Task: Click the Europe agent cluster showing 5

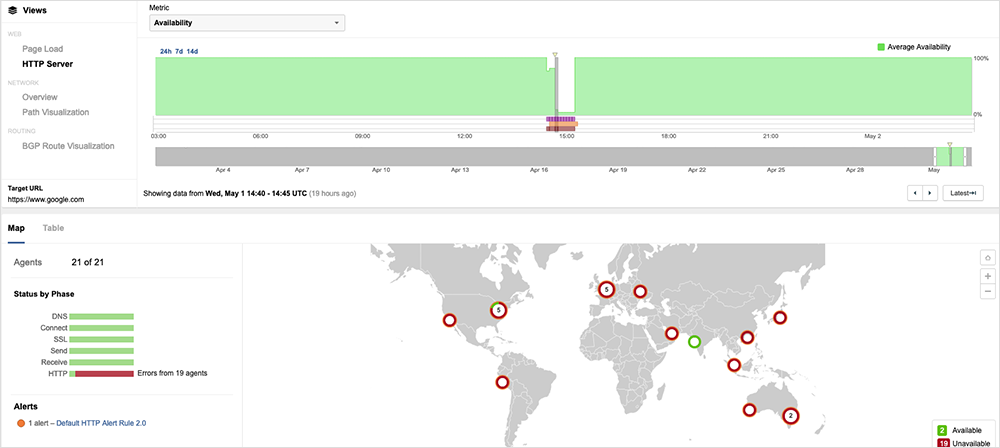Action: coord(605,289)
